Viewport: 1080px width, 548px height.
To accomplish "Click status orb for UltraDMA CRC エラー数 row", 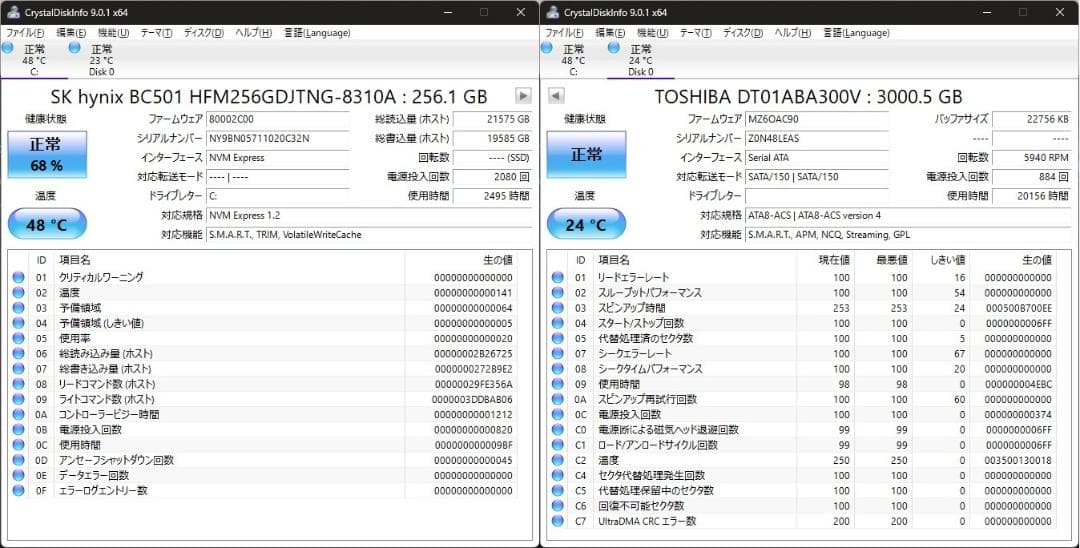I will 557,521.
